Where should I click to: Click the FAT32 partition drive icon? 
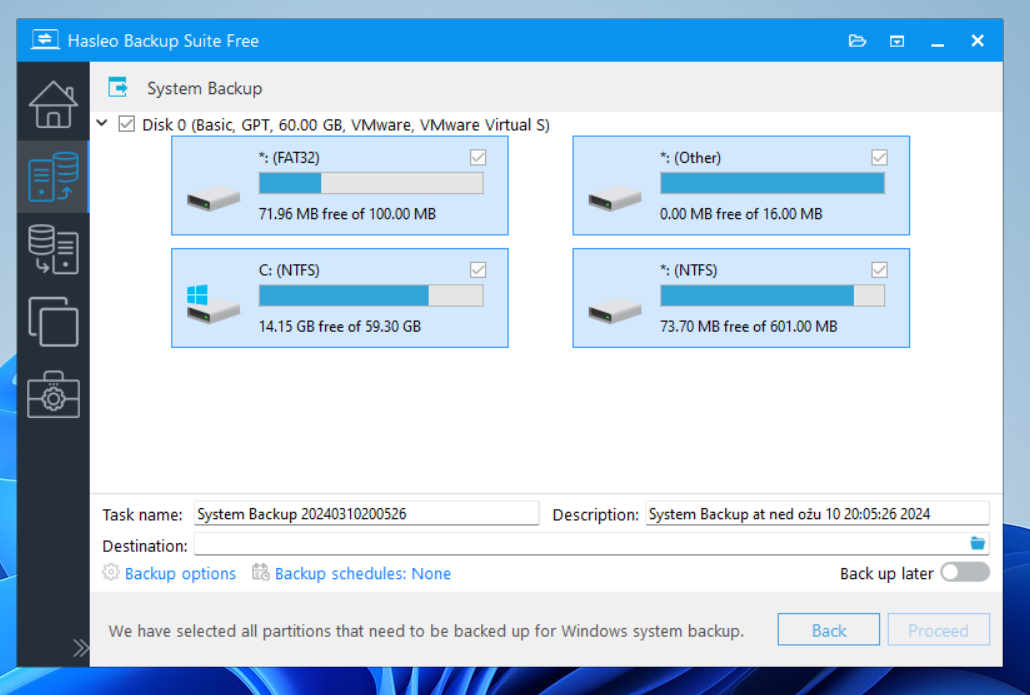(213, 198)
